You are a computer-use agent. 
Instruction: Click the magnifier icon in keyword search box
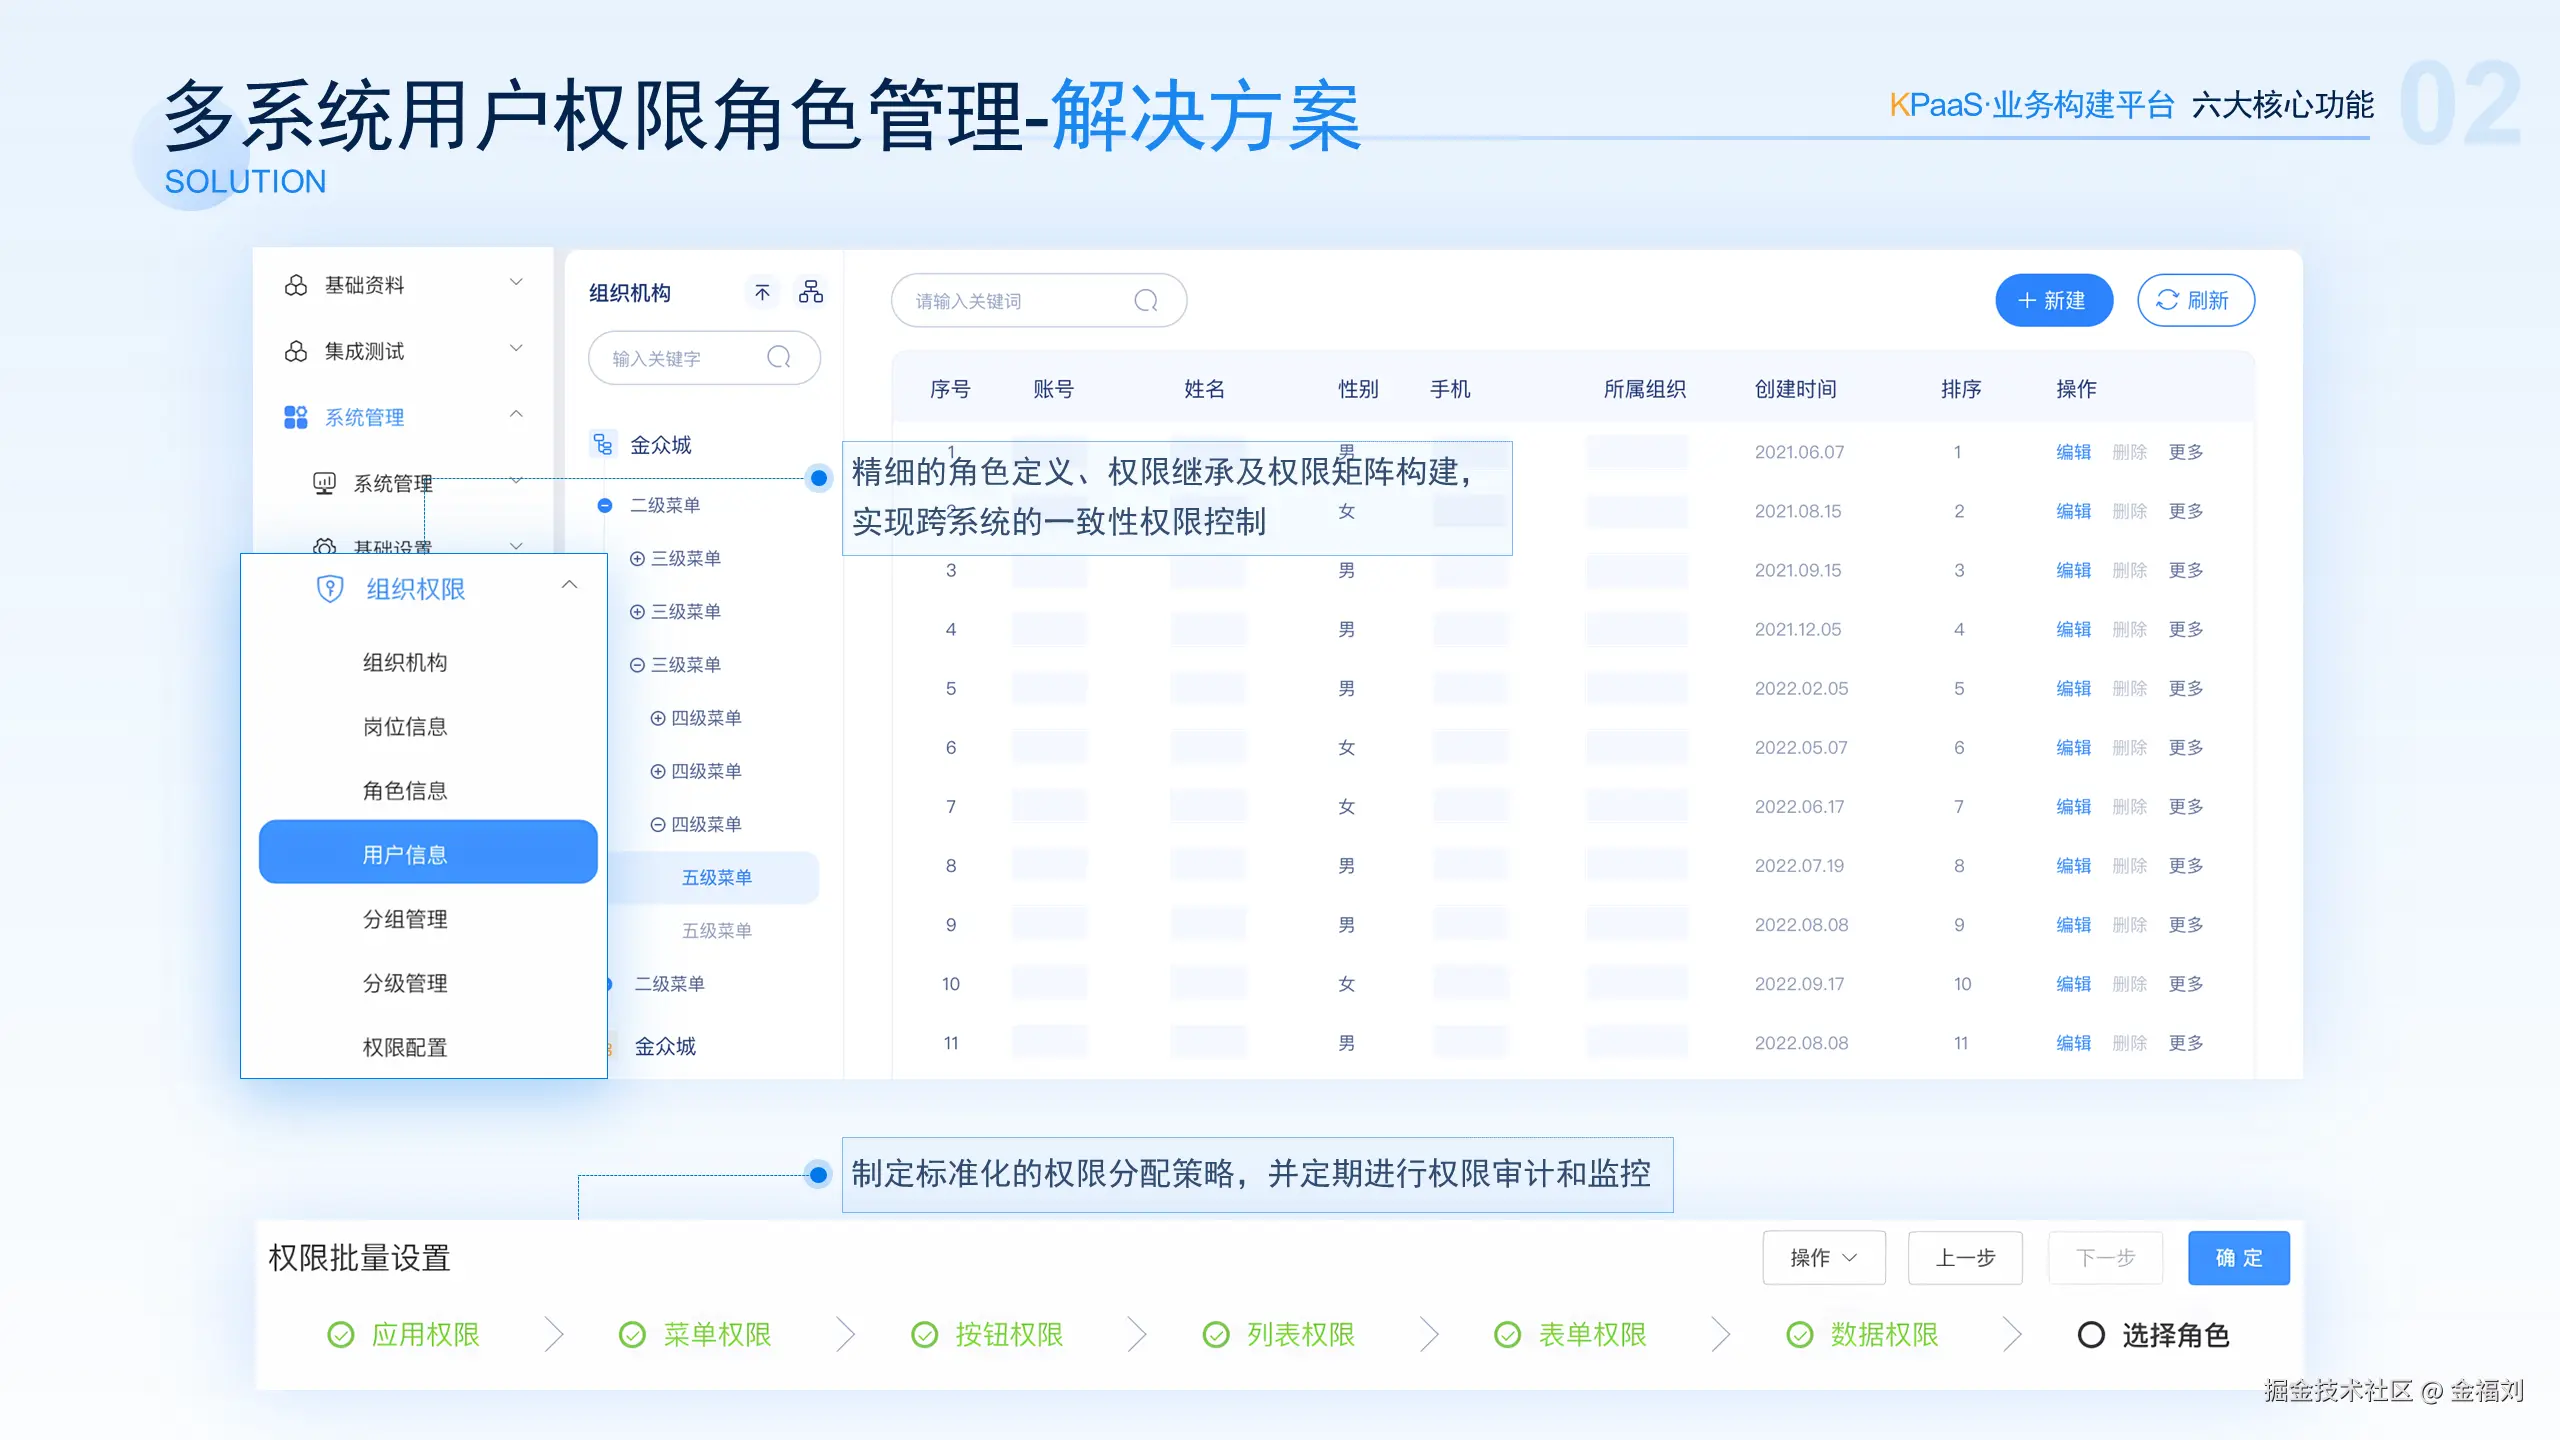(779, 357)
